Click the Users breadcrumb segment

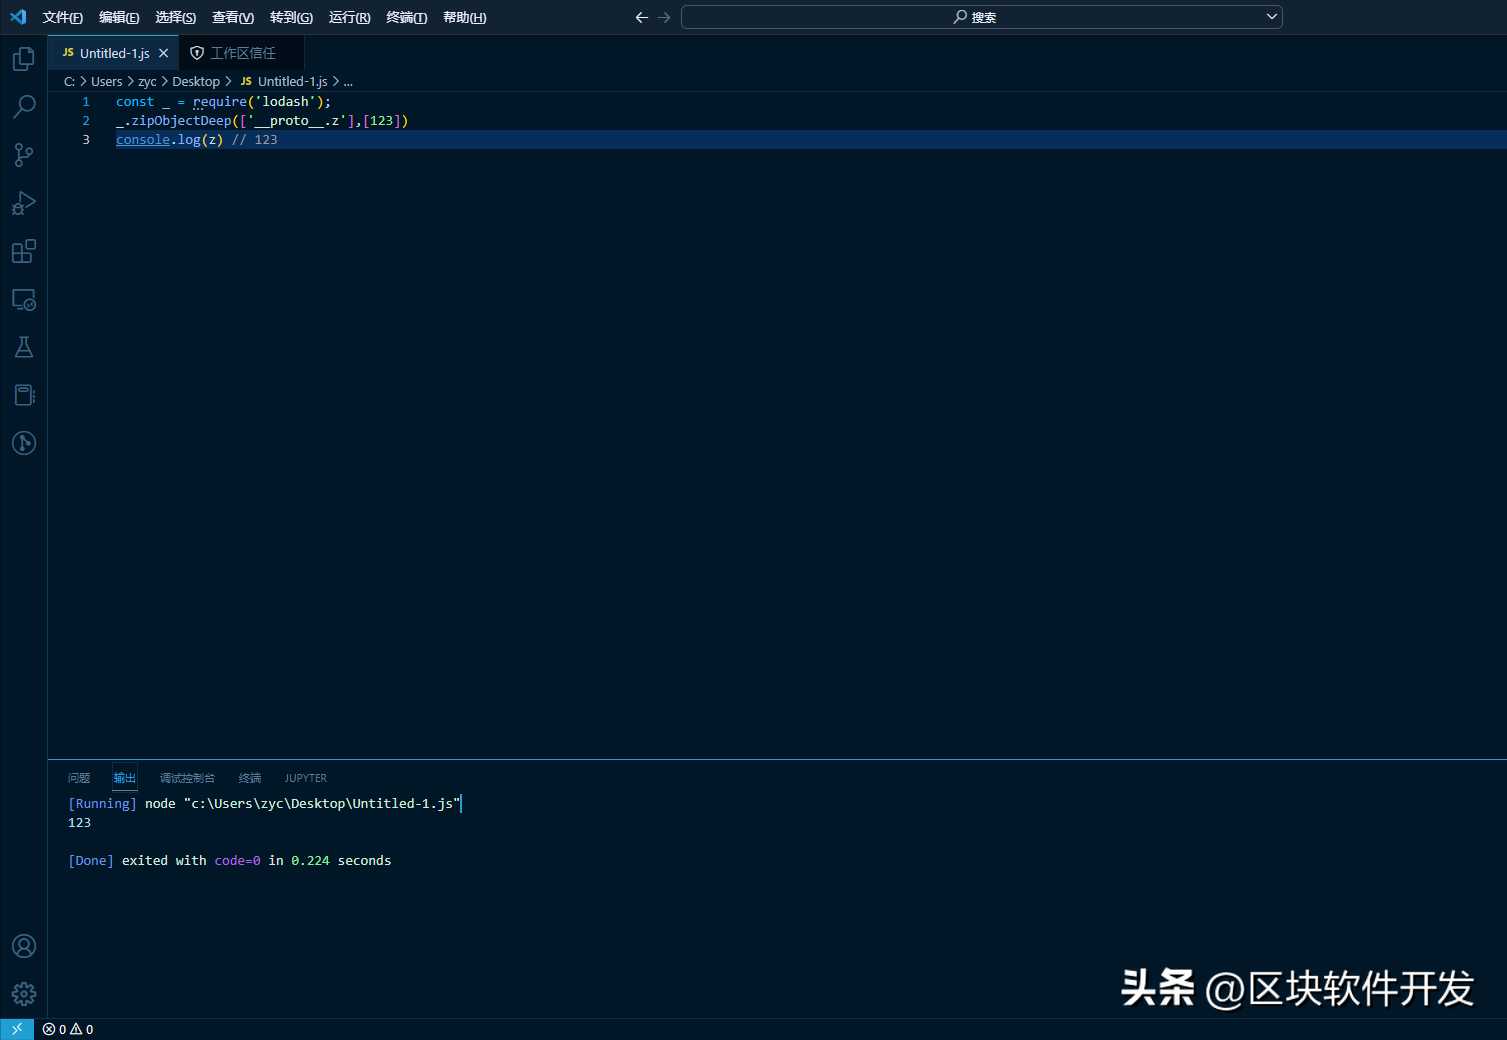[x=106, y=82]
